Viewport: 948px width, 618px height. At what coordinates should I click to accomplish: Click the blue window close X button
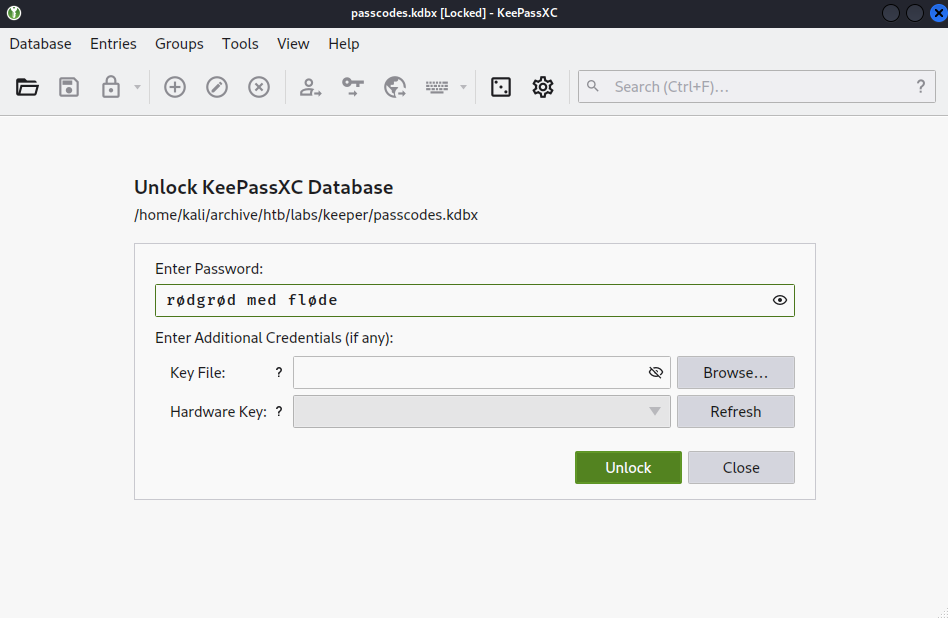pyautogui.click(x=939, y=13)
